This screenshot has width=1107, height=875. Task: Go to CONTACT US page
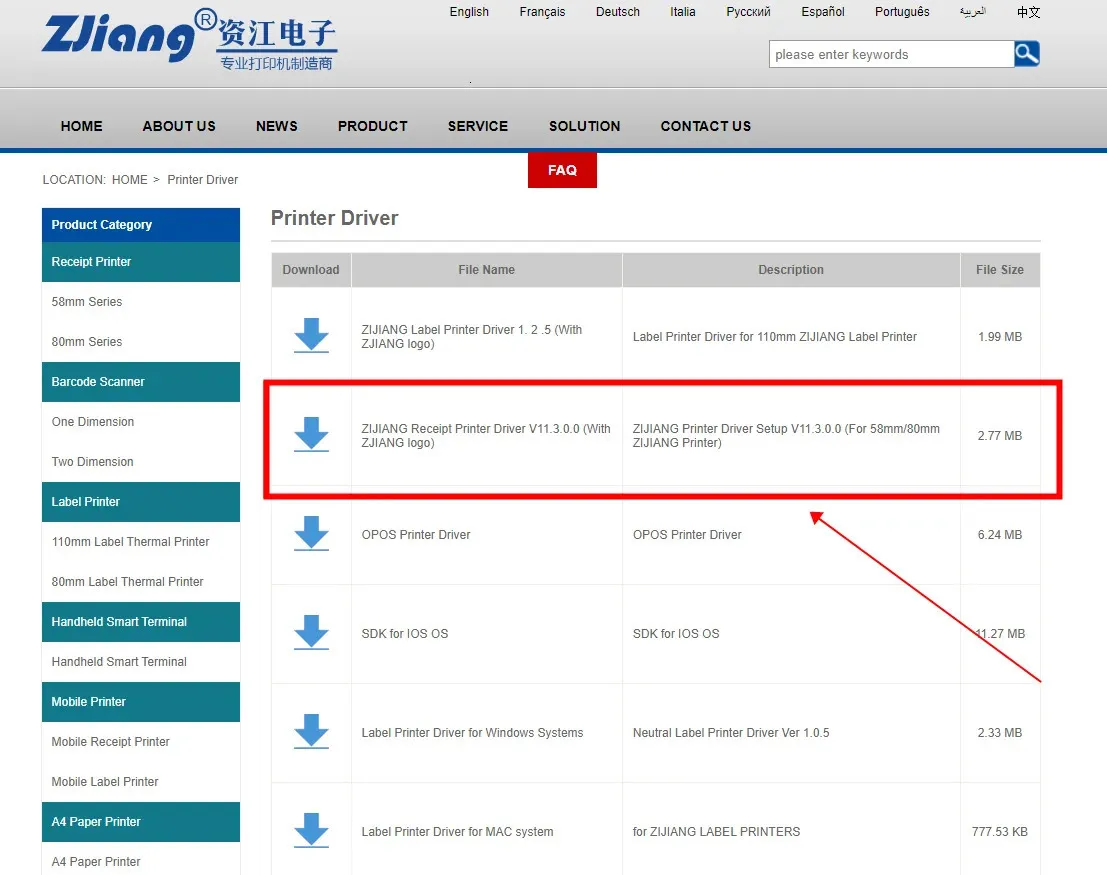tap(705, 126)
